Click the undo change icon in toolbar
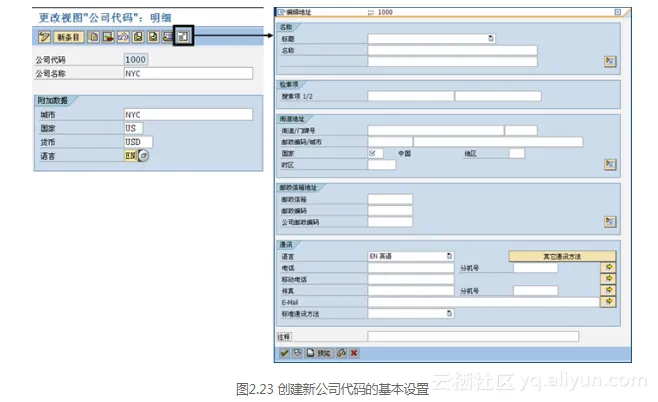658x402 pixels. (123, 37)
